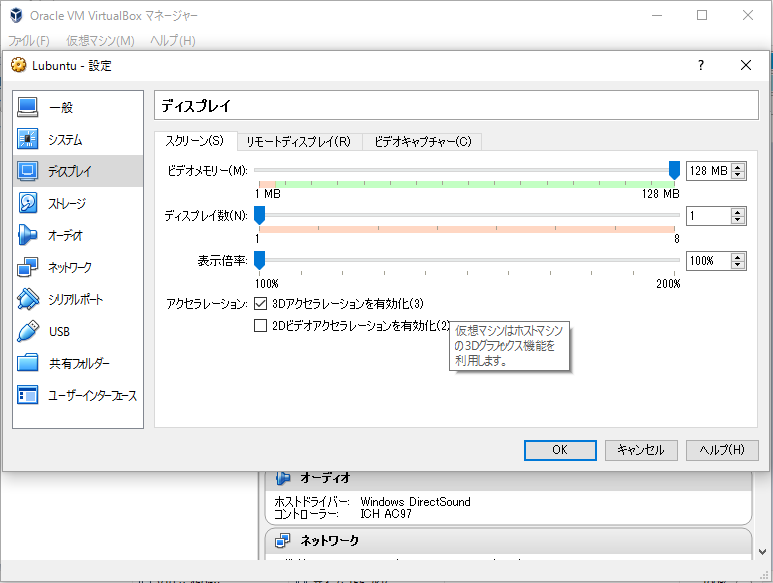This screenshot has width=773, height=583.
Task: Select 一般 text in settings list
Action: [x=61, y=107]
